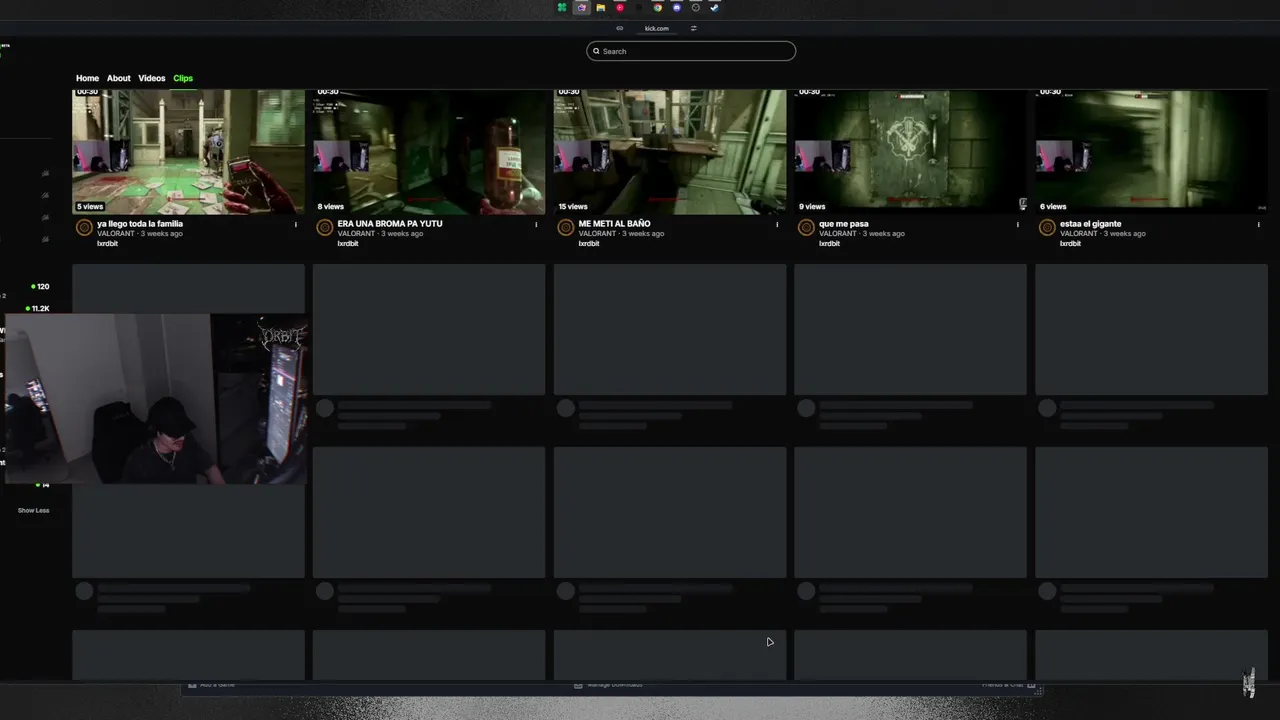
Task: Play the 'que me pasa' clip thumbnail
Action: (910, 151)
